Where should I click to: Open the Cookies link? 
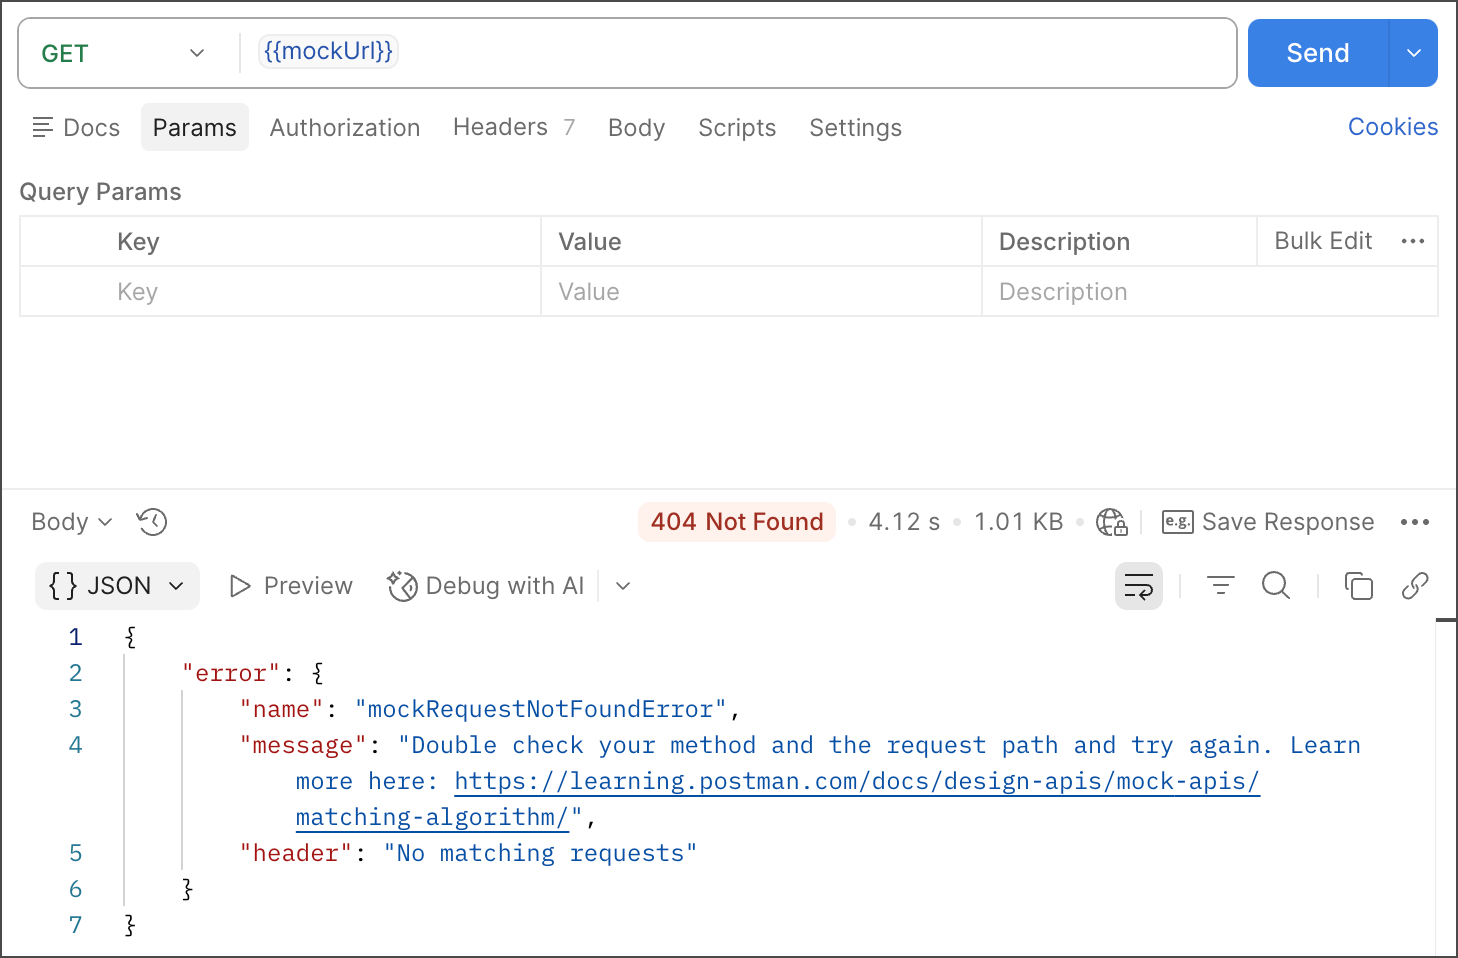(x=1392, y=127)
